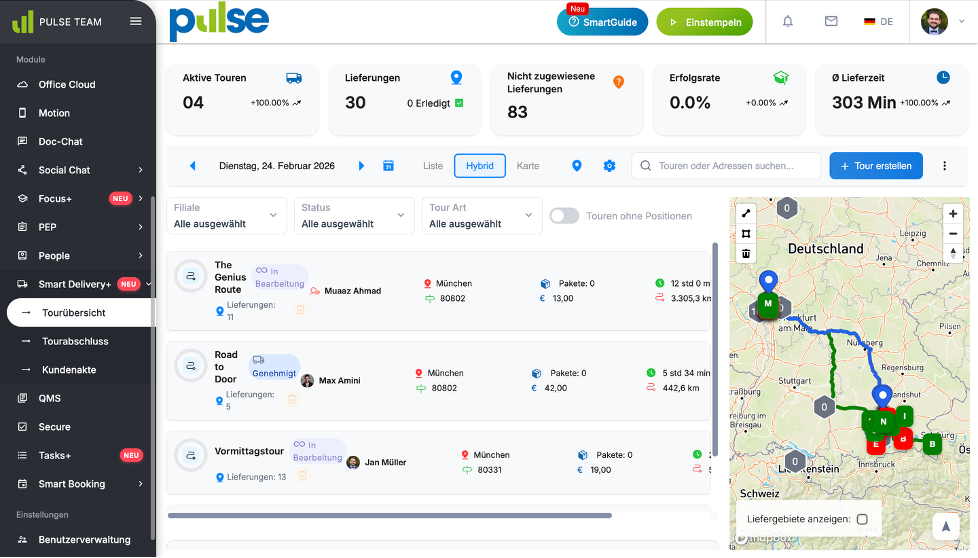Click the horizontal scrollbar under tour list

click(x=390, y=516)
